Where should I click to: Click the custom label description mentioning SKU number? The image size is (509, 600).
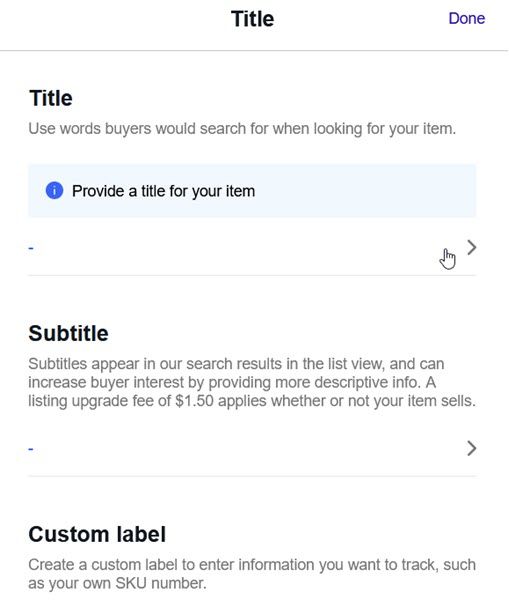pyautogui.click(x=252, y=574)
